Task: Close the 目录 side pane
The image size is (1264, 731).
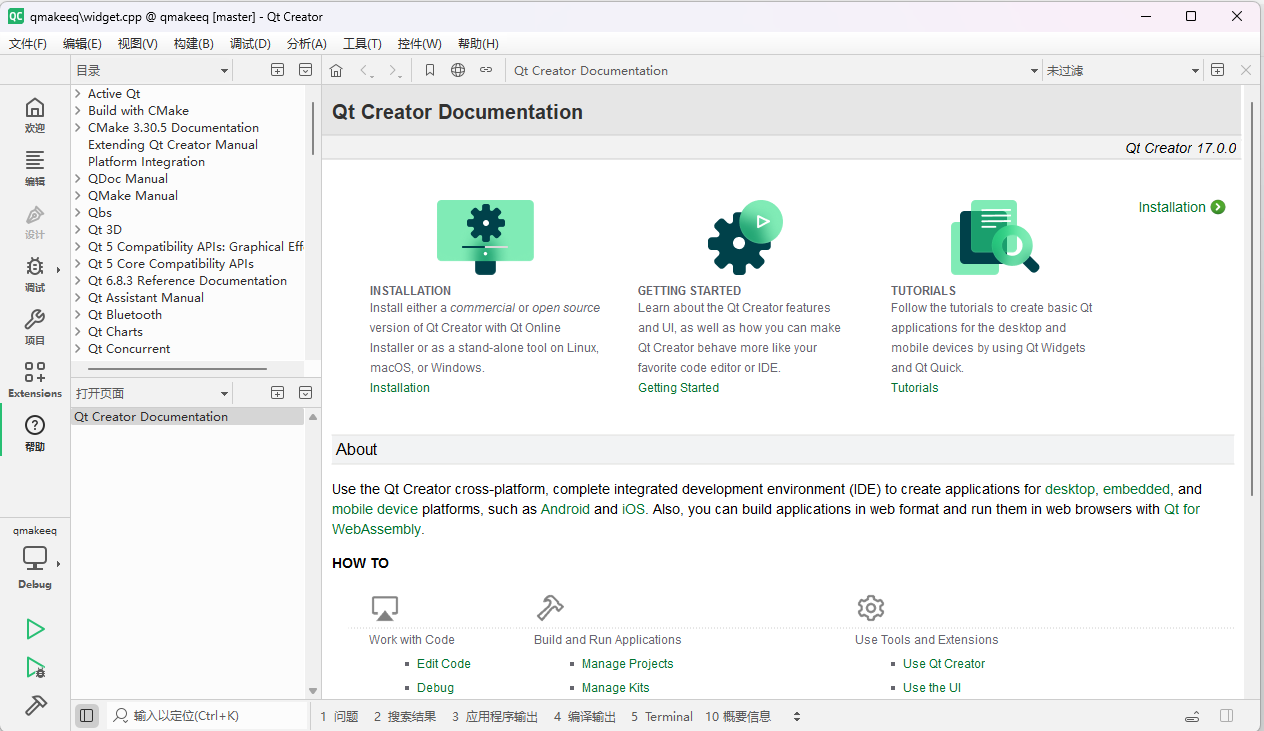Action: click(306, 70)
